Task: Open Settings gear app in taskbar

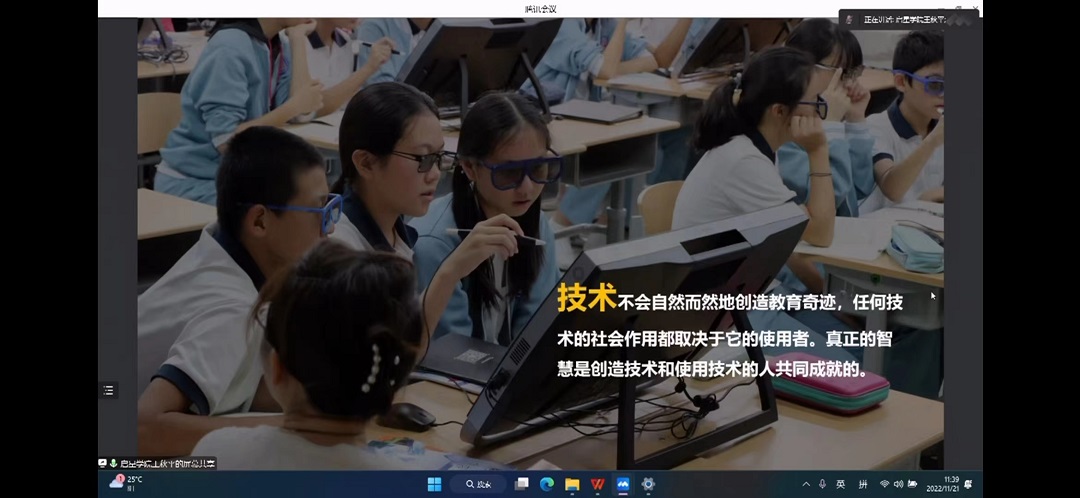Action: [648, 484]
